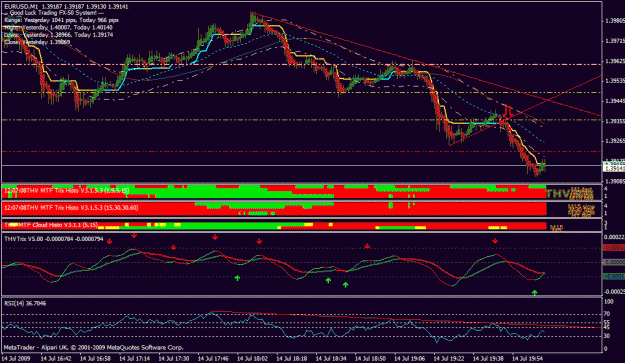Click the 1.39265 price axis label
The image size is (625, 363).
click(615, 141)
